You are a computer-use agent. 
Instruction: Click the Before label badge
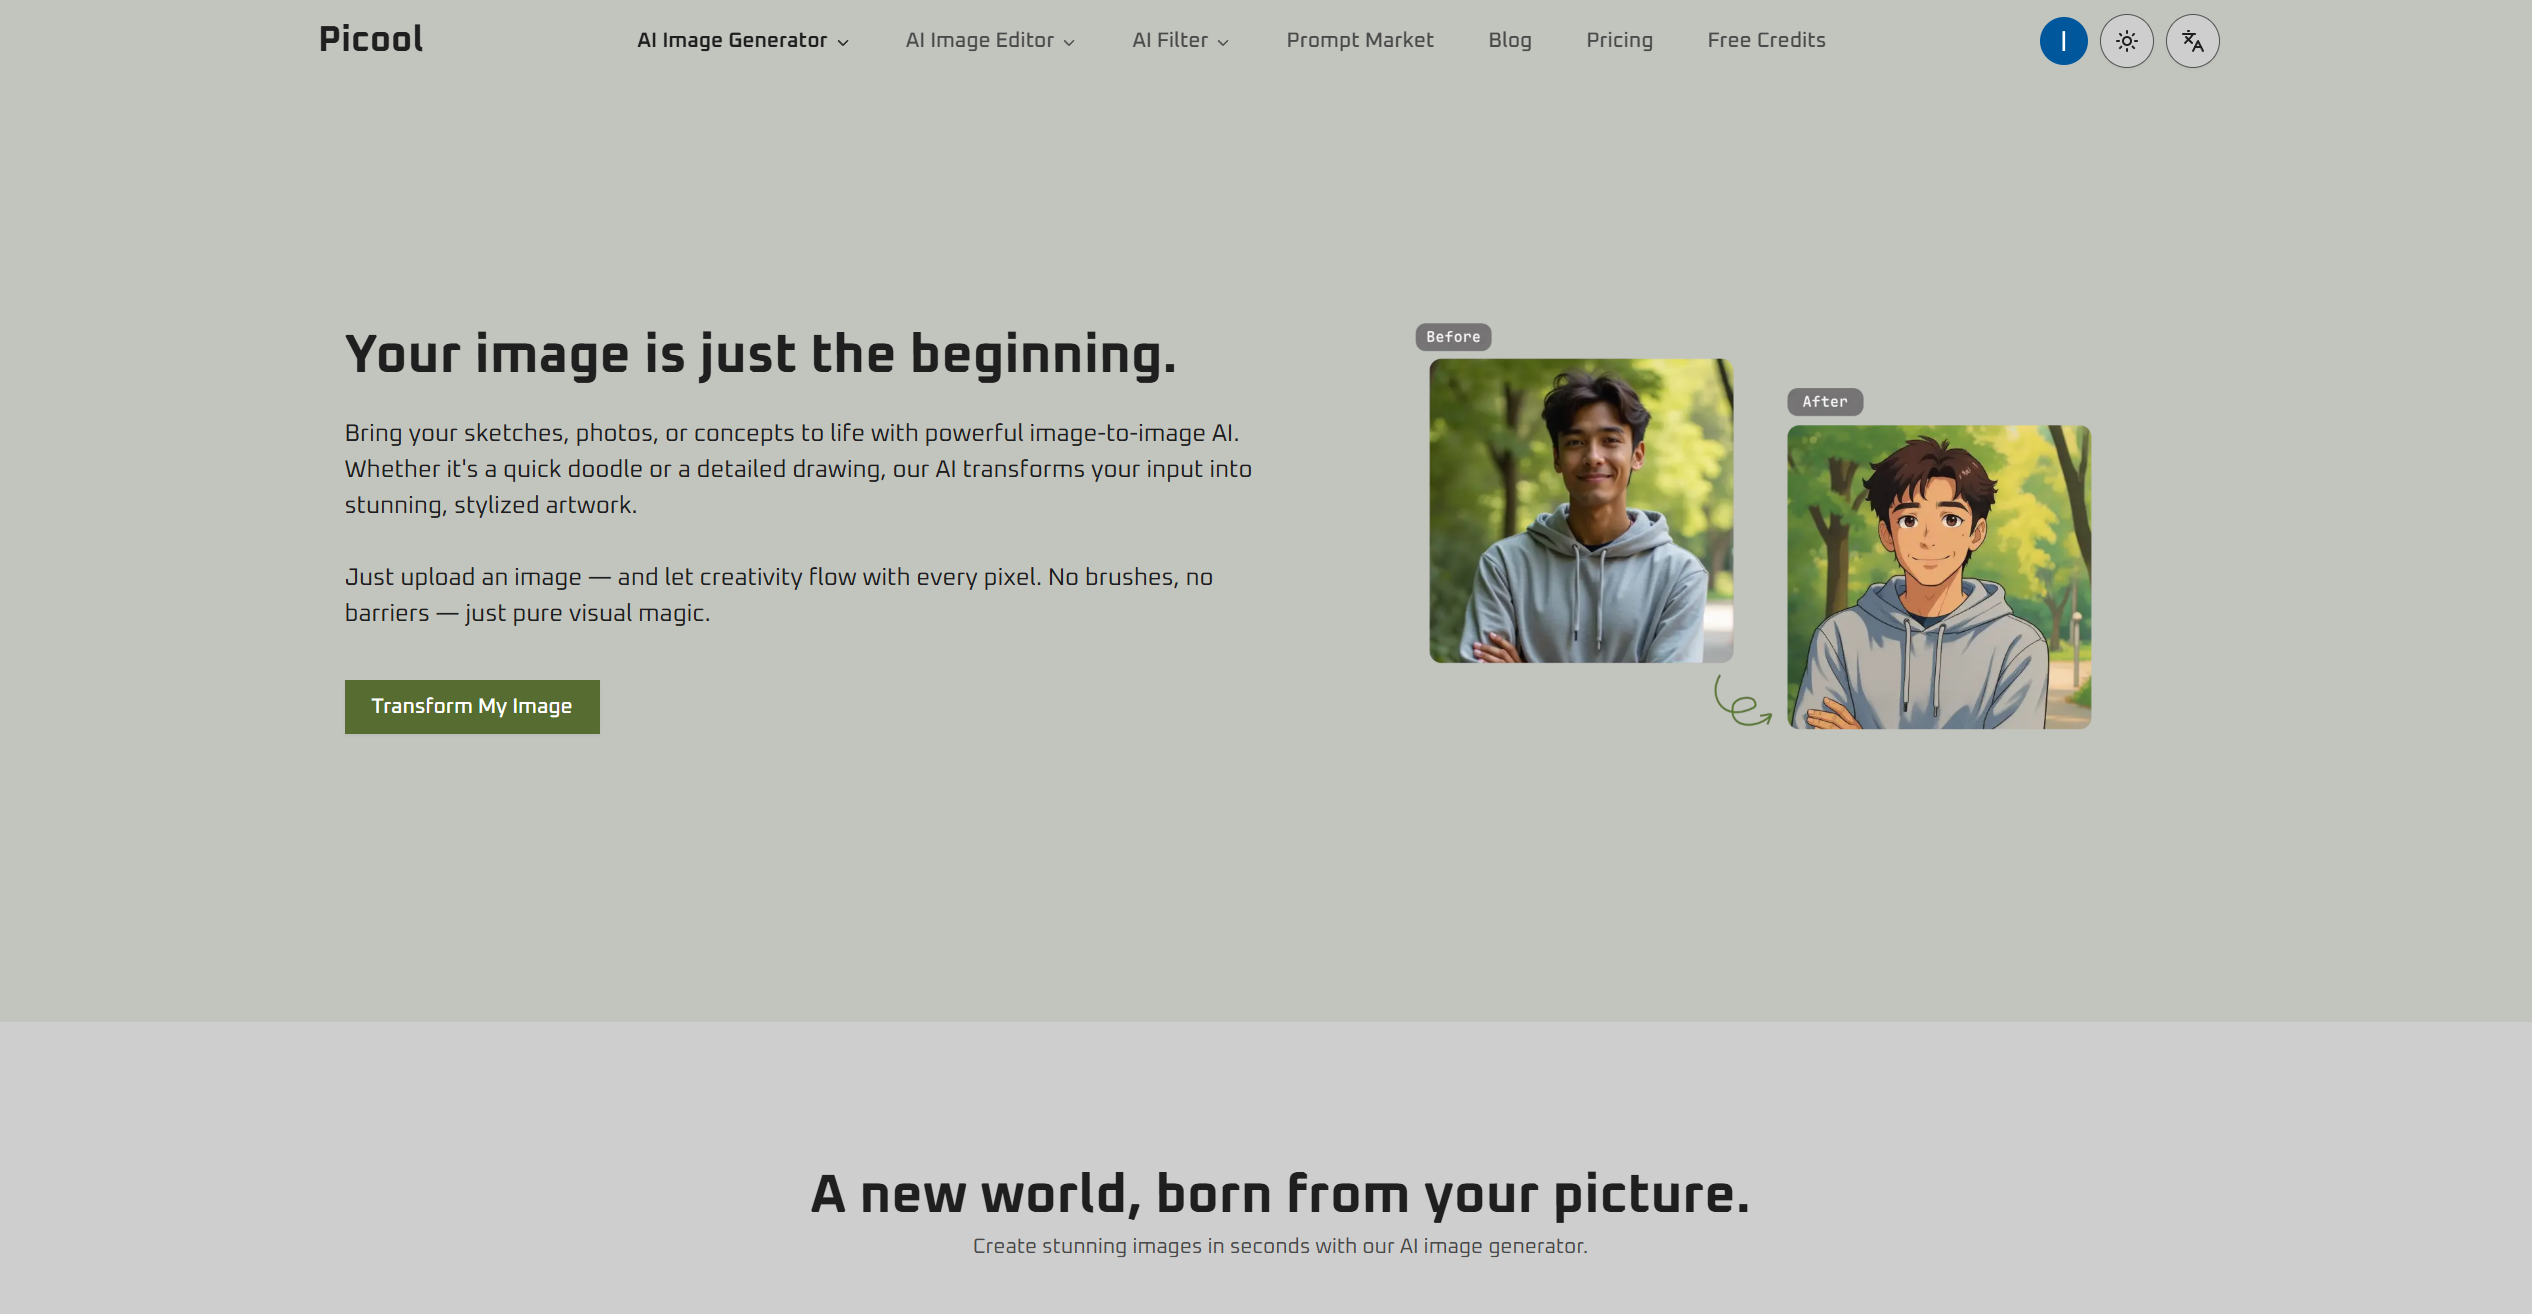[1453, 337]
